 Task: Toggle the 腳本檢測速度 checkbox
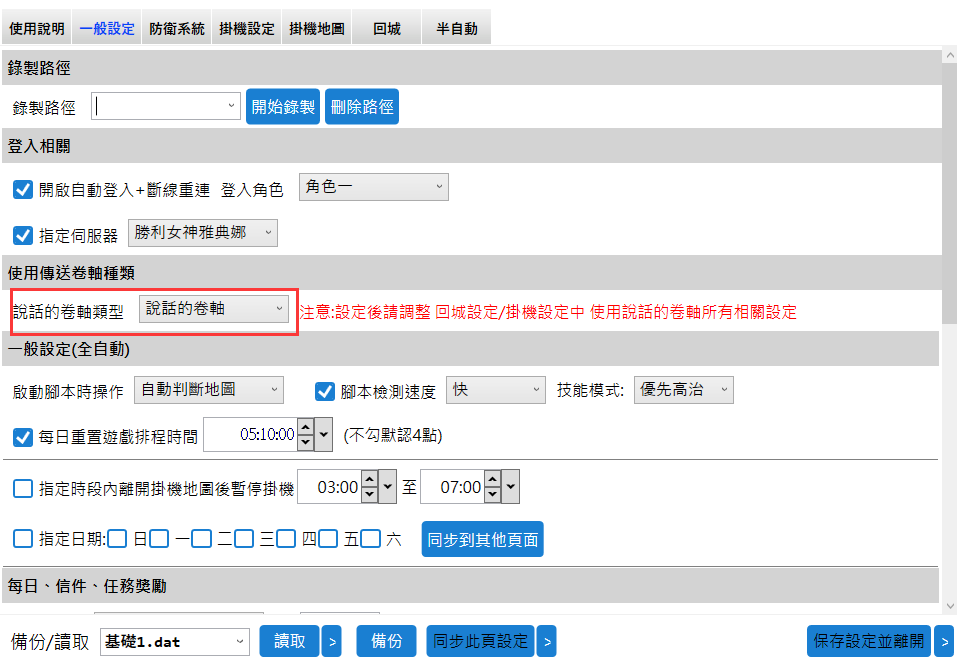pyautogui.click(x=325, y=391)
